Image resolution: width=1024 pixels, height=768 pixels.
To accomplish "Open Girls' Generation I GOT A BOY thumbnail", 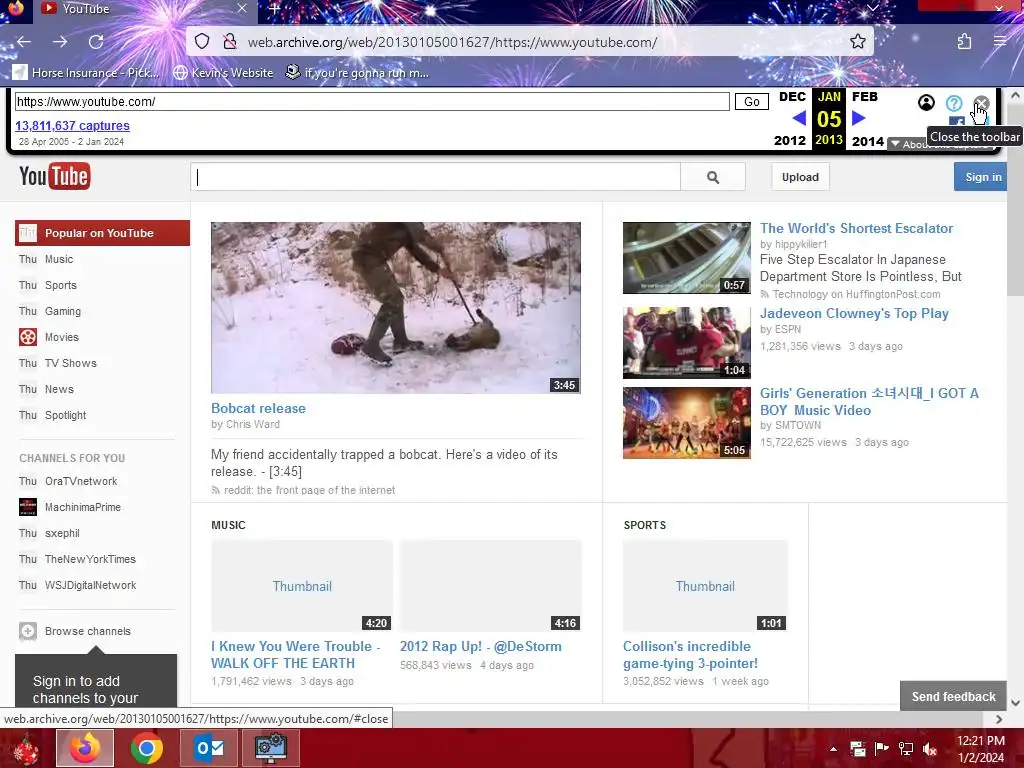I will pyautogui.click(x=686, y=423).
